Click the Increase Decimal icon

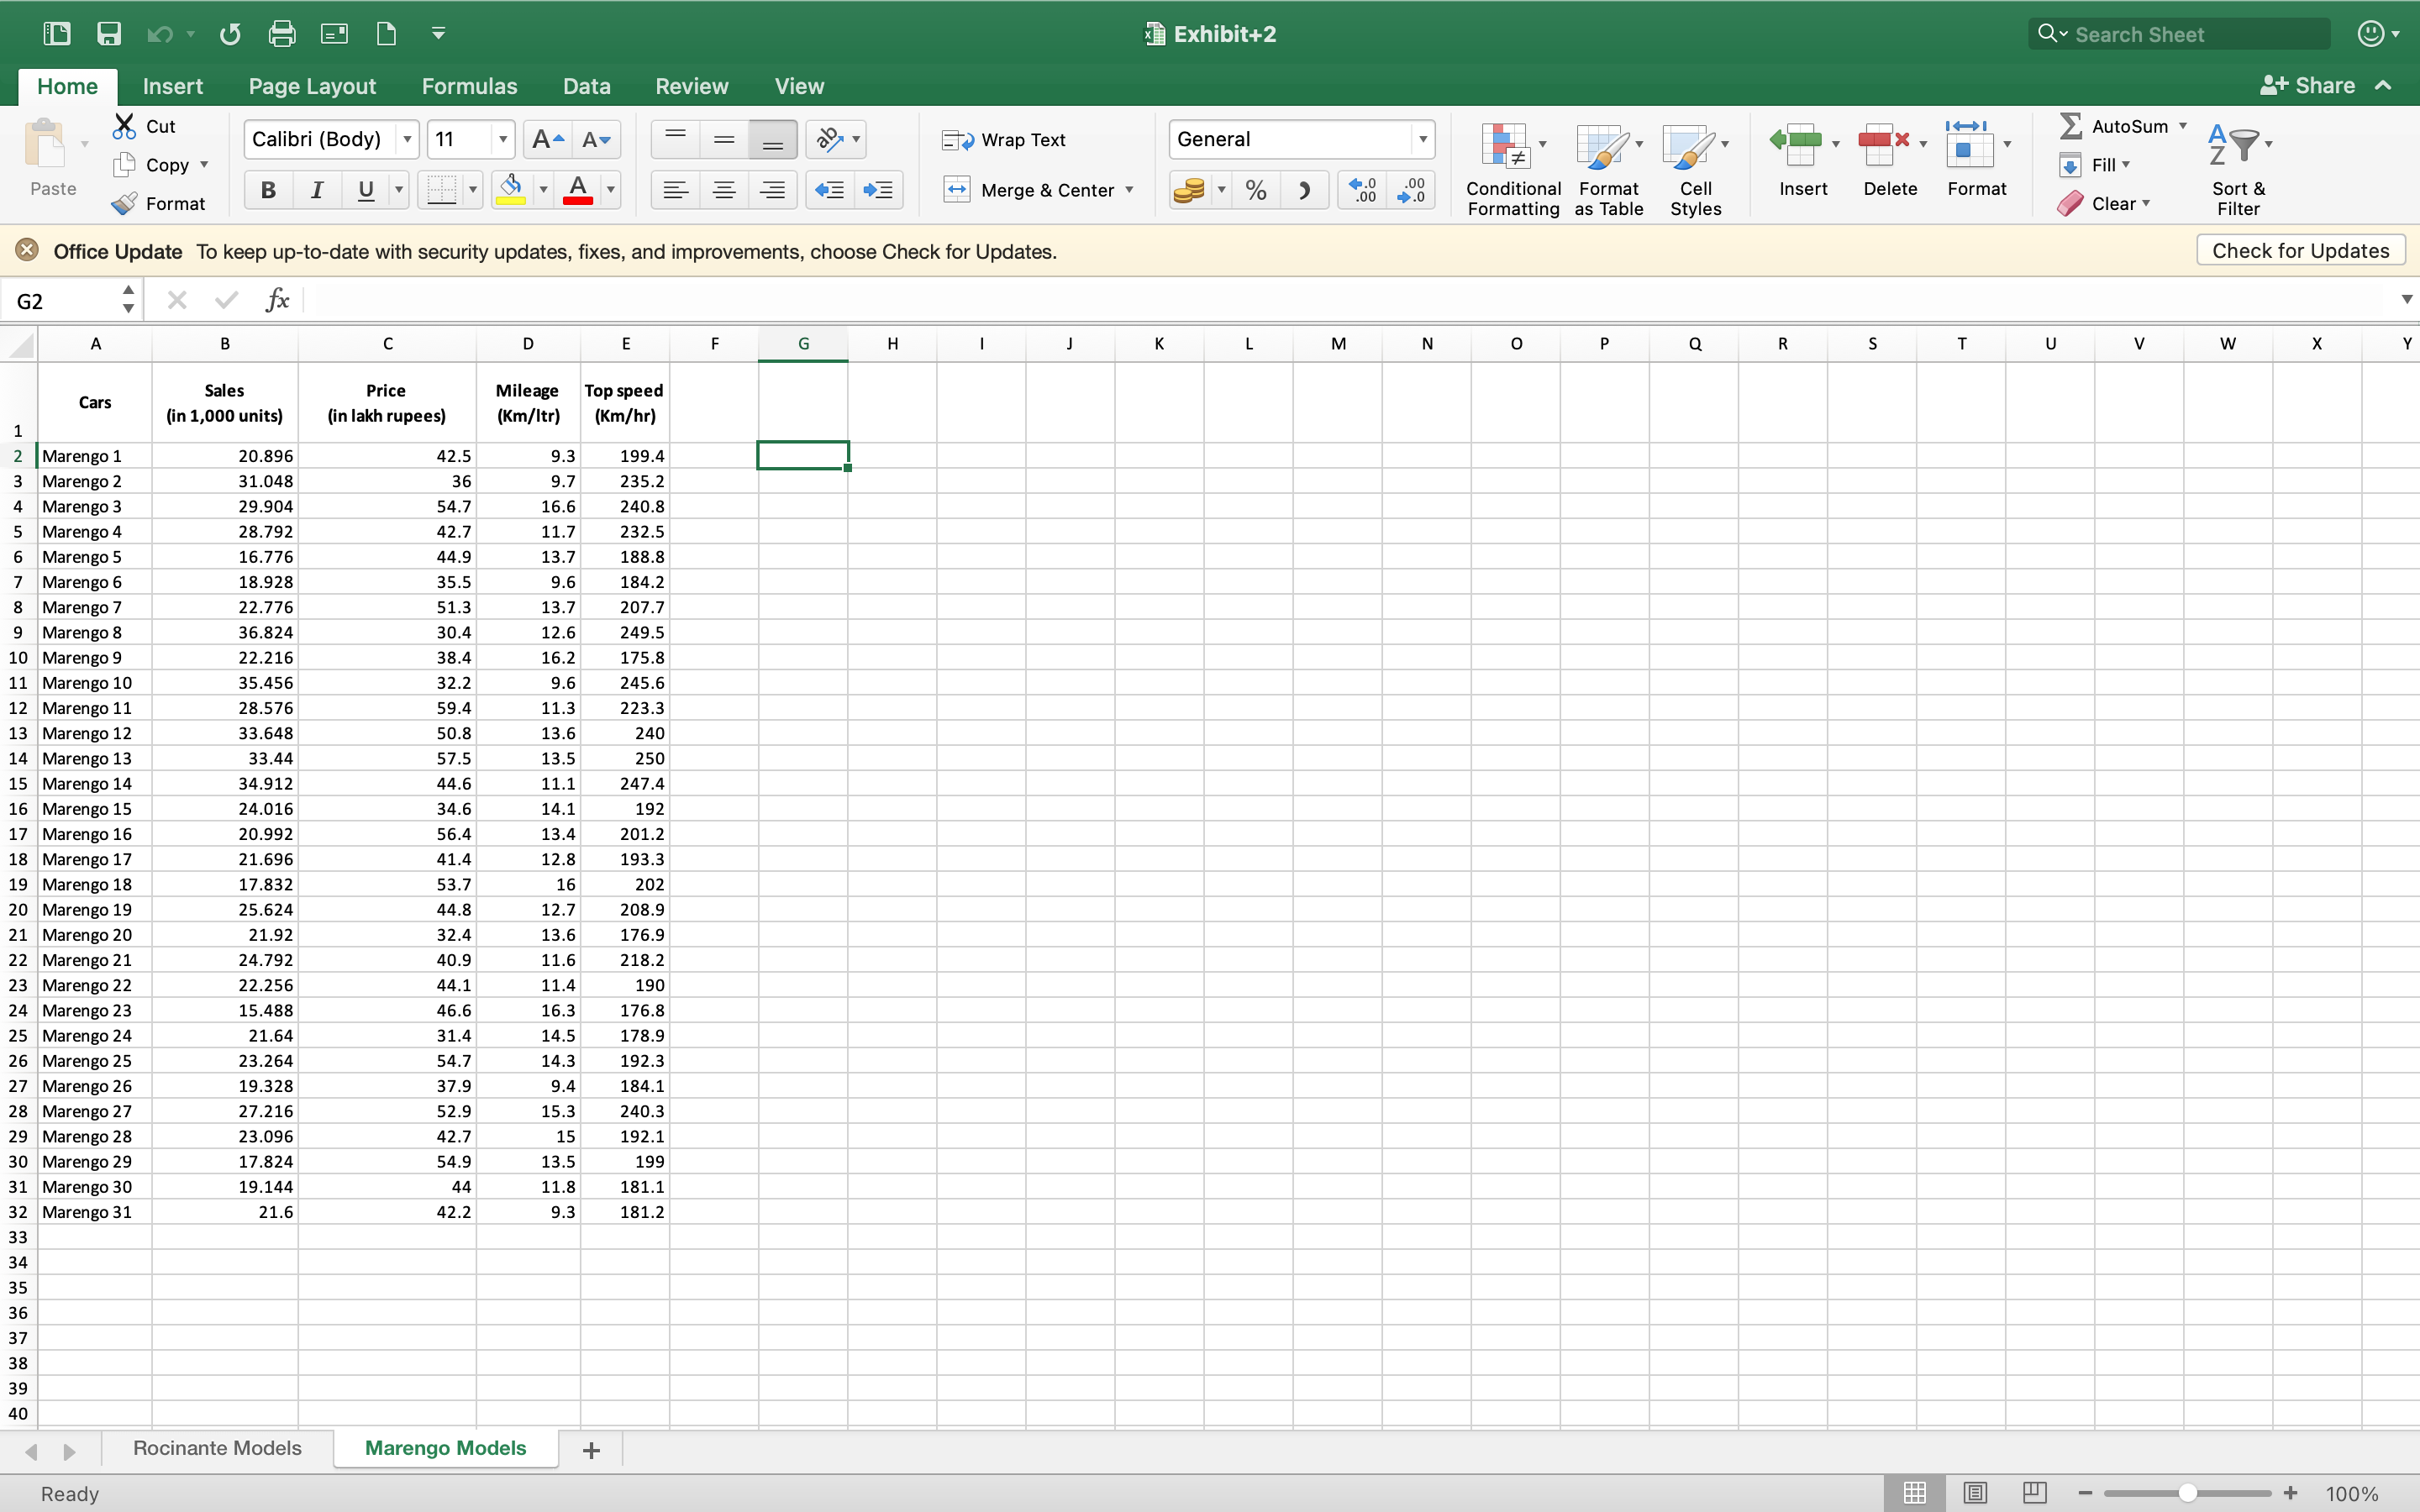(1362, 190)
